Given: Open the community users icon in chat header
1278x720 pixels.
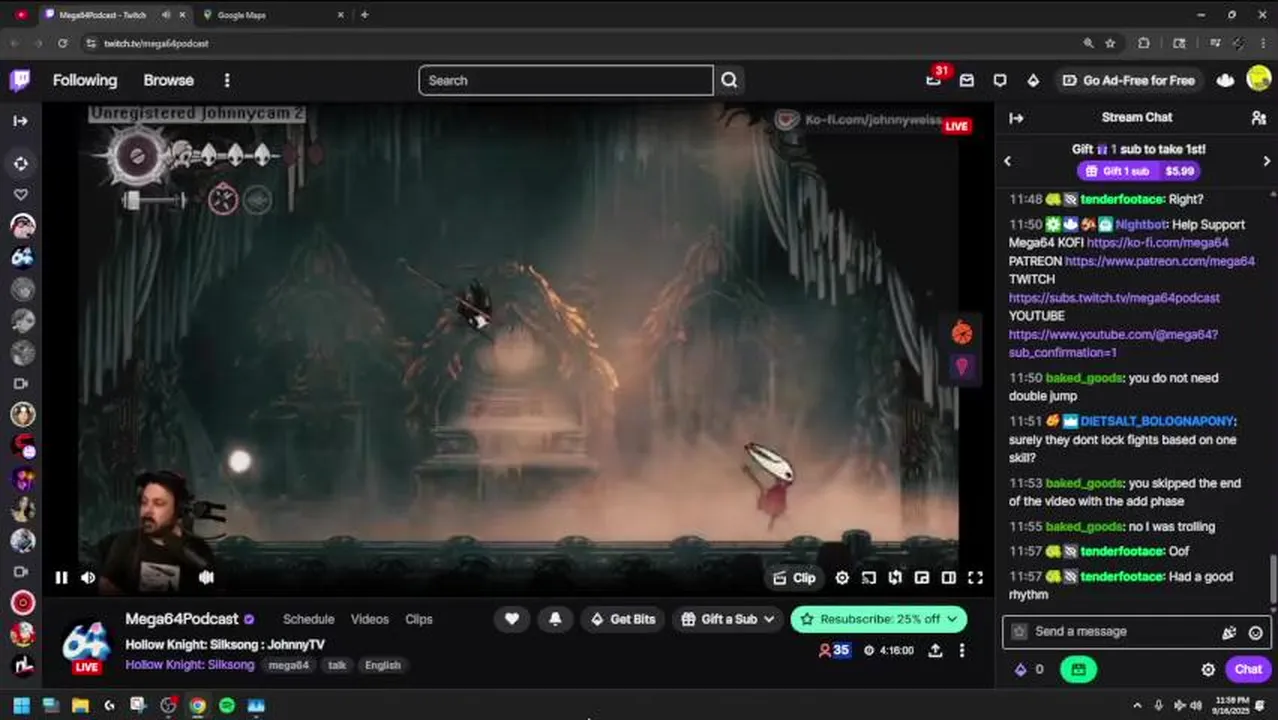Looking at the screenshot, I should click(x=1259, y=117).
